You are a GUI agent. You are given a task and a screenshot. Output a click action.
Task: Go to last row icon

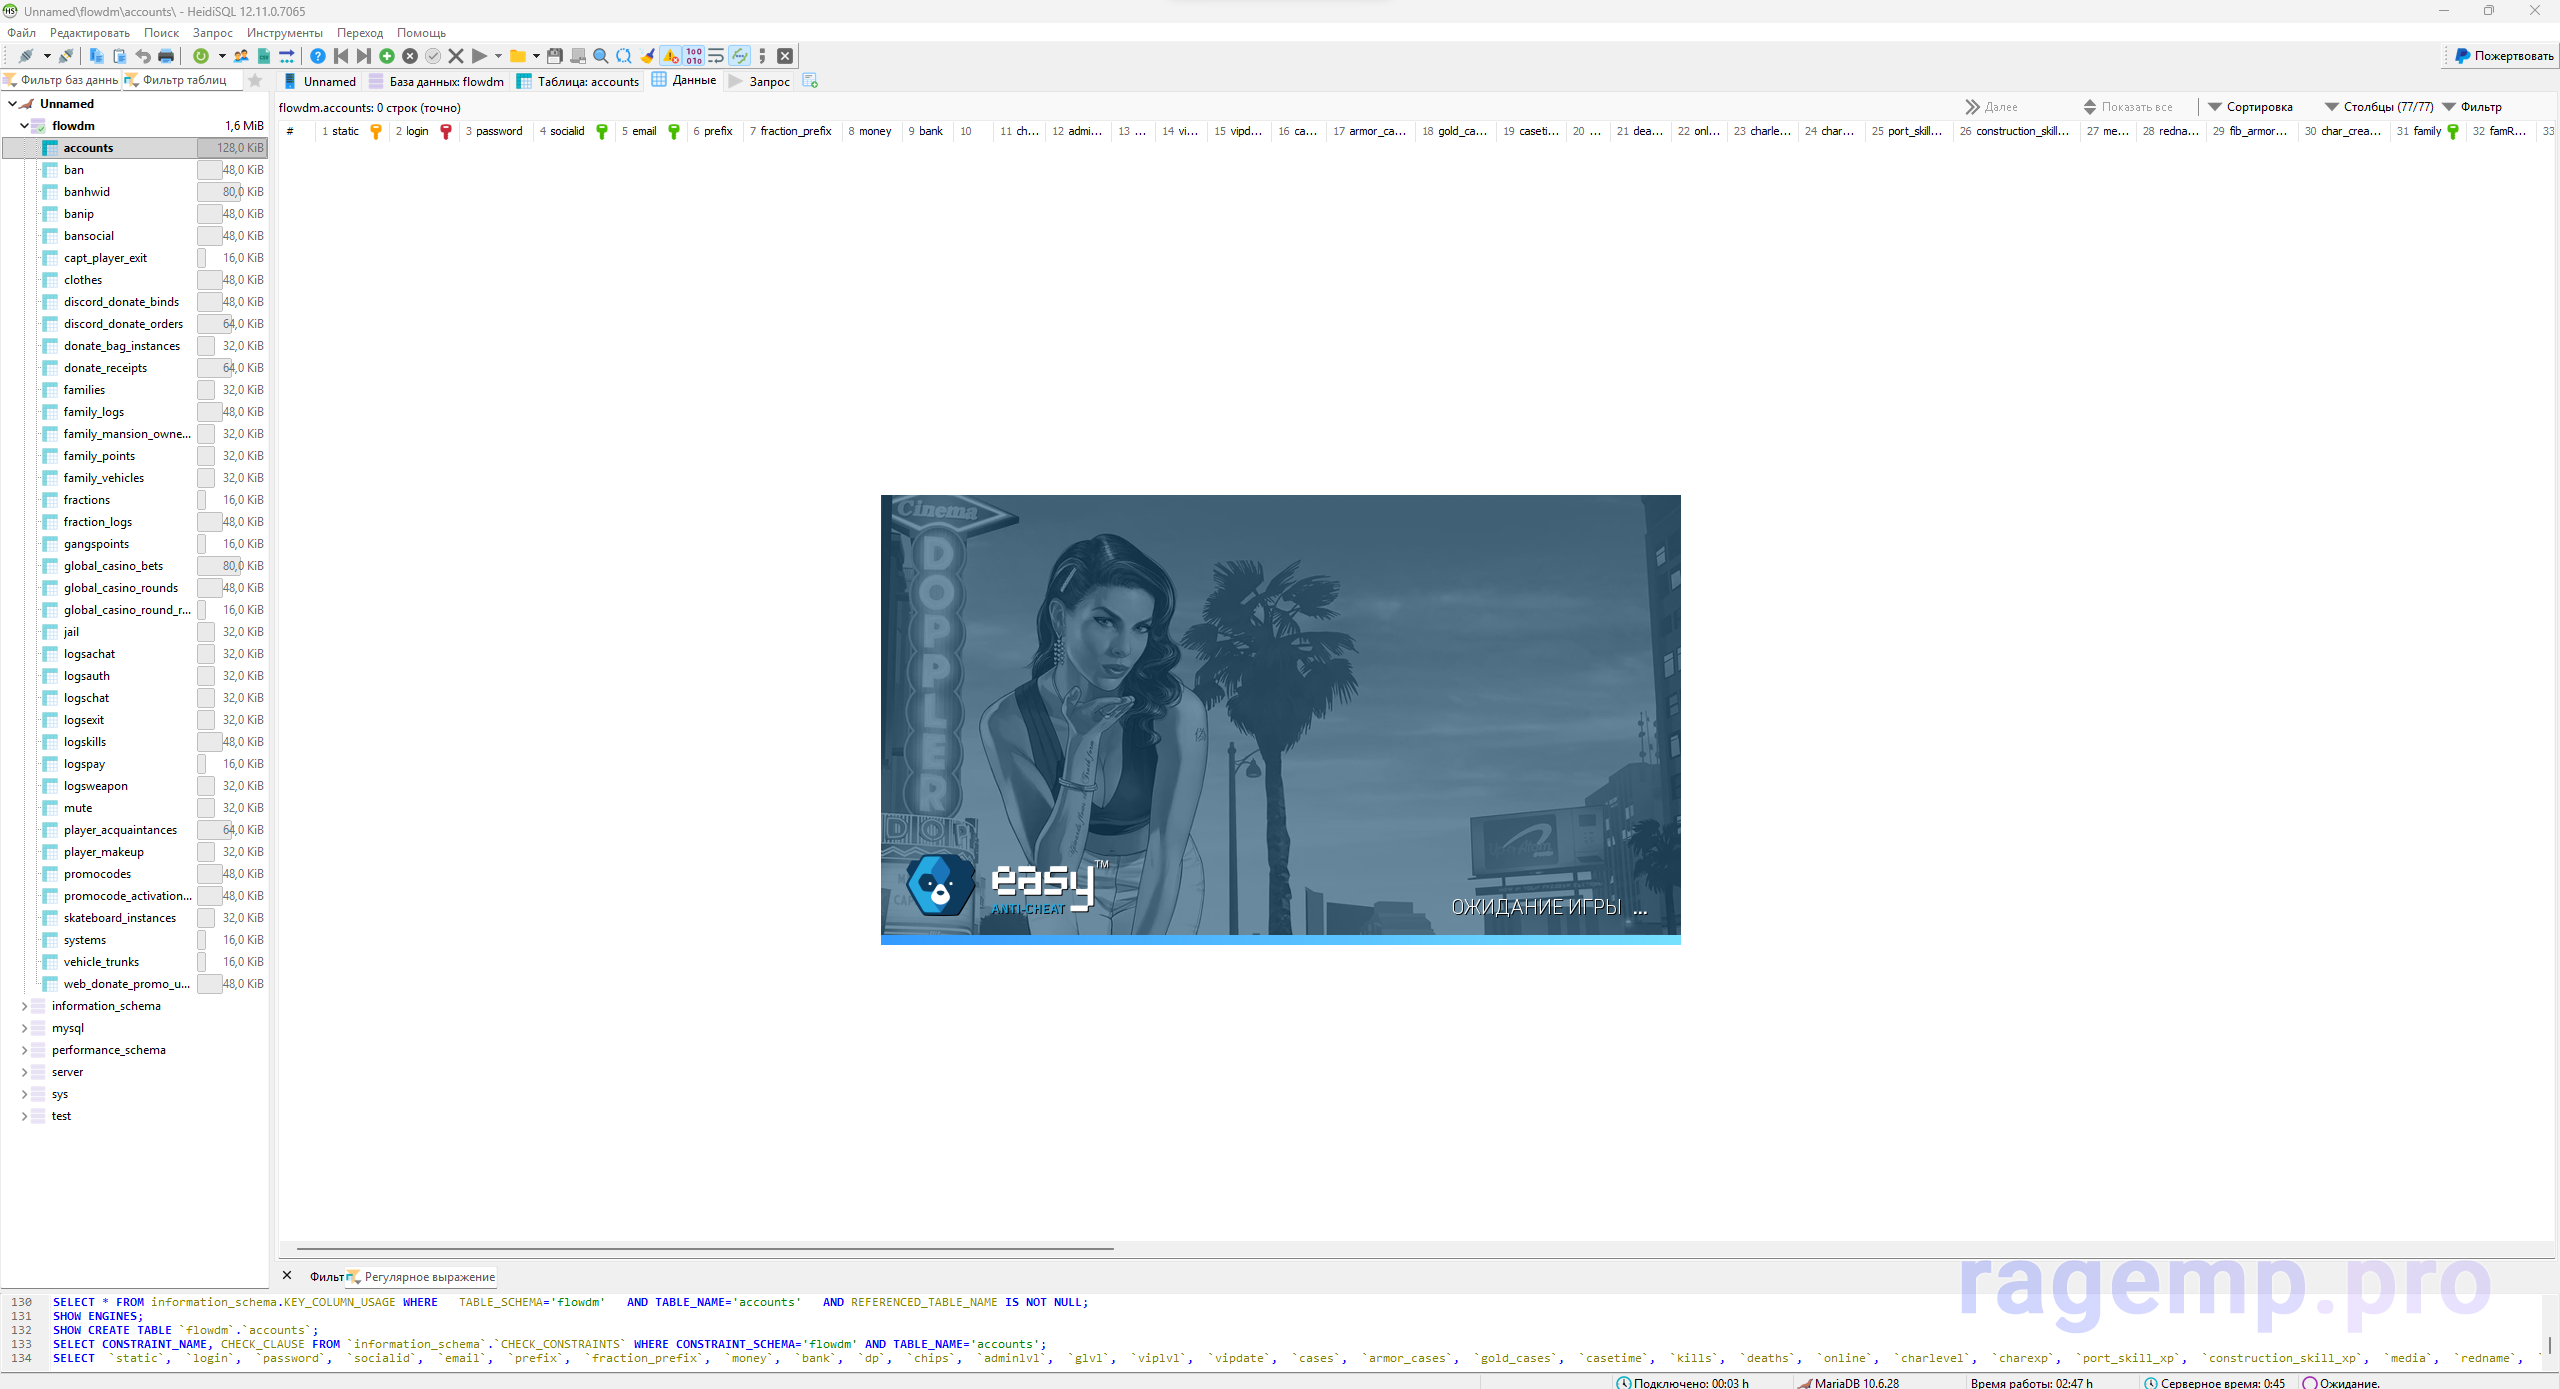click(x=364, y=56)
